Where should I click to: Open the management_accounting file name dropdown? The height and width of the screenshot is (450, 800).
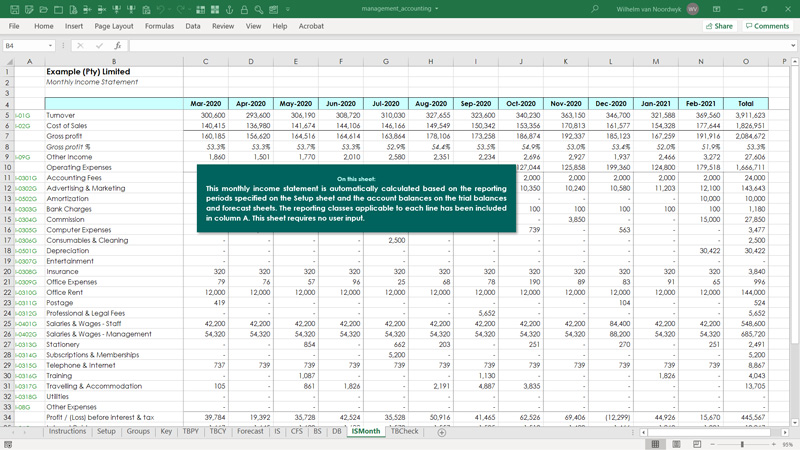click(437, 9)
